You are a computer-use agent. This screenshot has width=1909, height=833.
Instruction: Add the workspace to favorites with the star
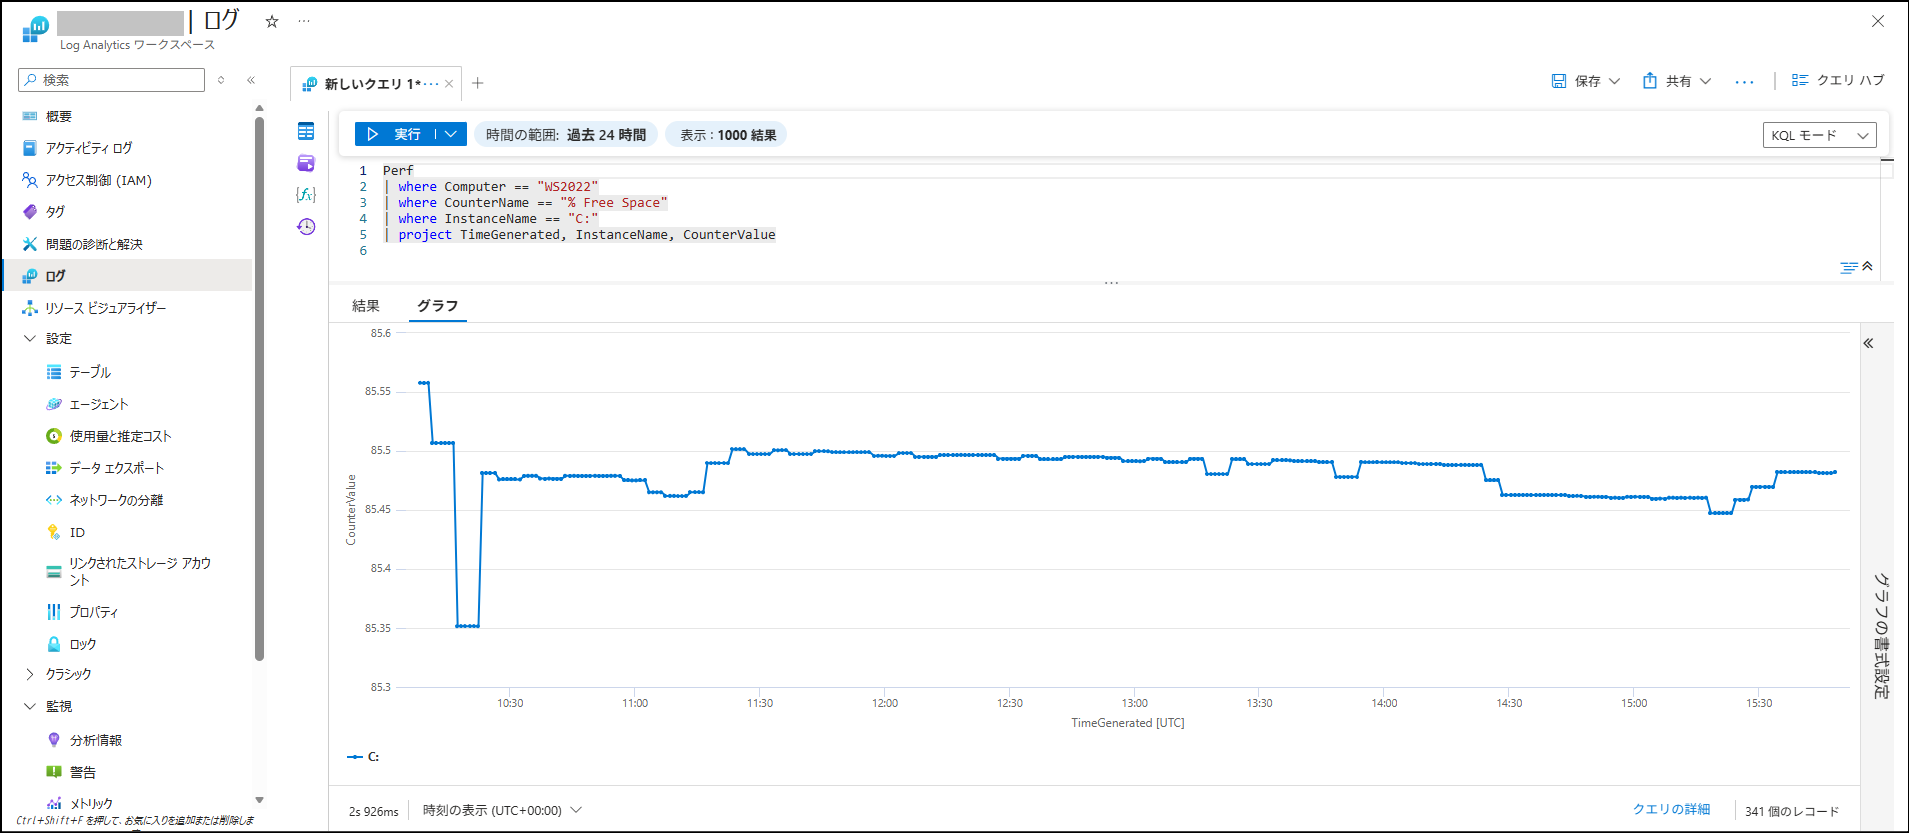click(x=272, y=21)
